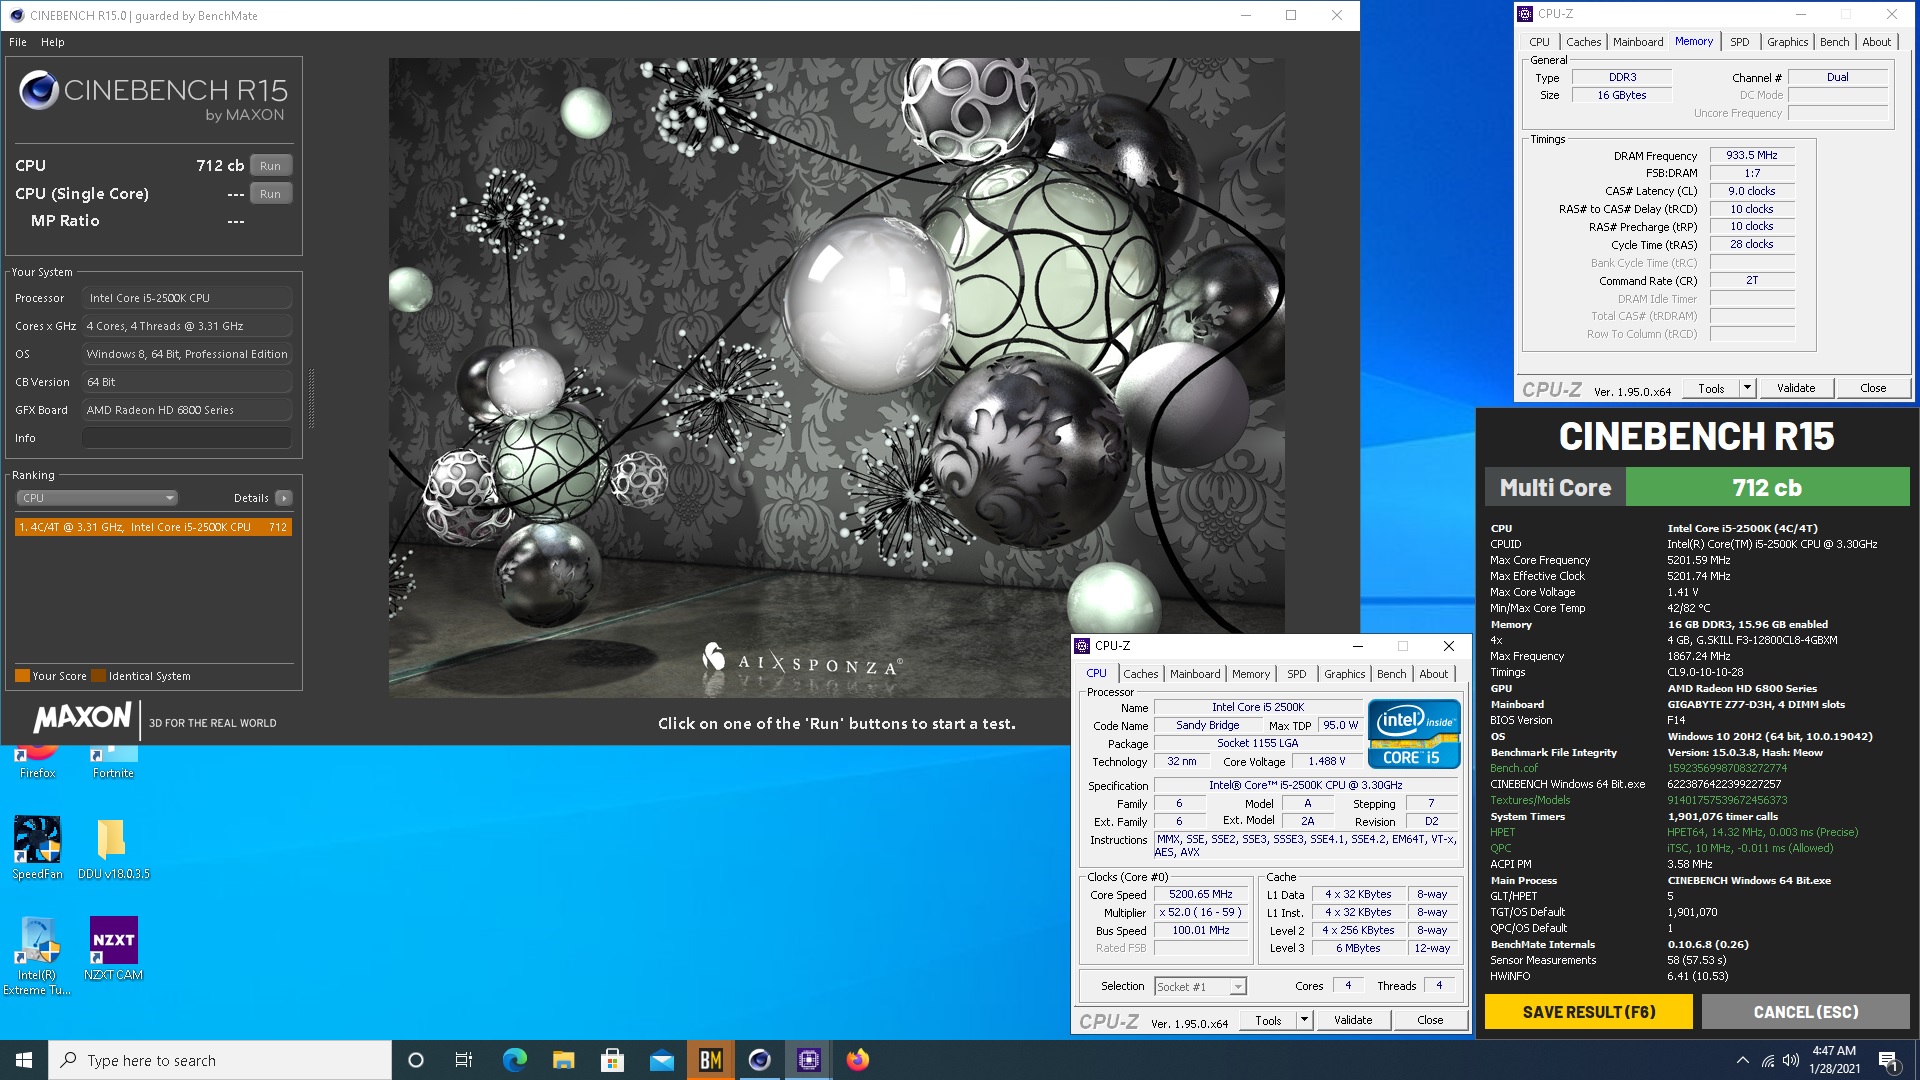Select the NZXT CAM desktop icon
Screen dimensions: 1920x1080
tap(113, 949)
